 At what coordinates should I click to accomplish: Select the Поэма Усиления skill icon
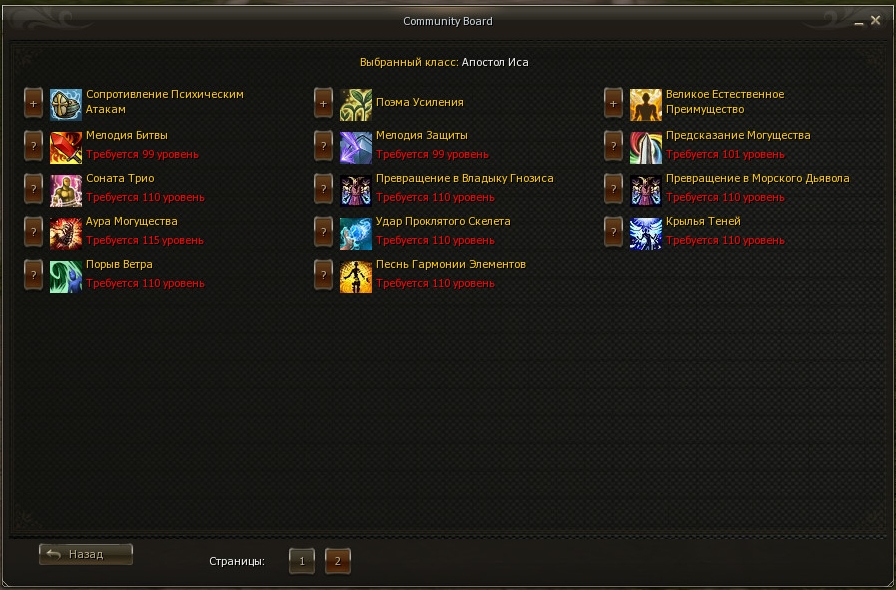click(x=355, y=105)
